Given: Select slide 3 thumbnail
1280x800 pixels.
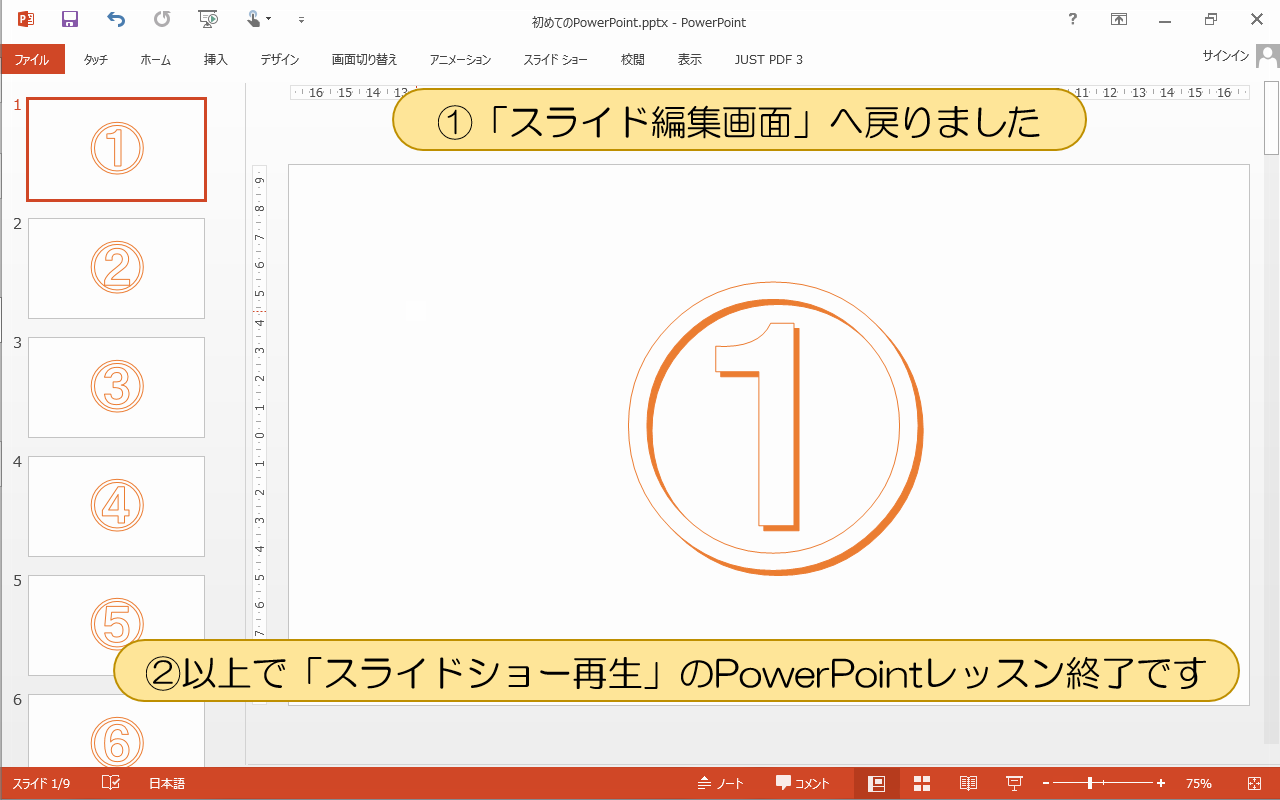Looking at the screenshot, I should (x=116, y=387).
